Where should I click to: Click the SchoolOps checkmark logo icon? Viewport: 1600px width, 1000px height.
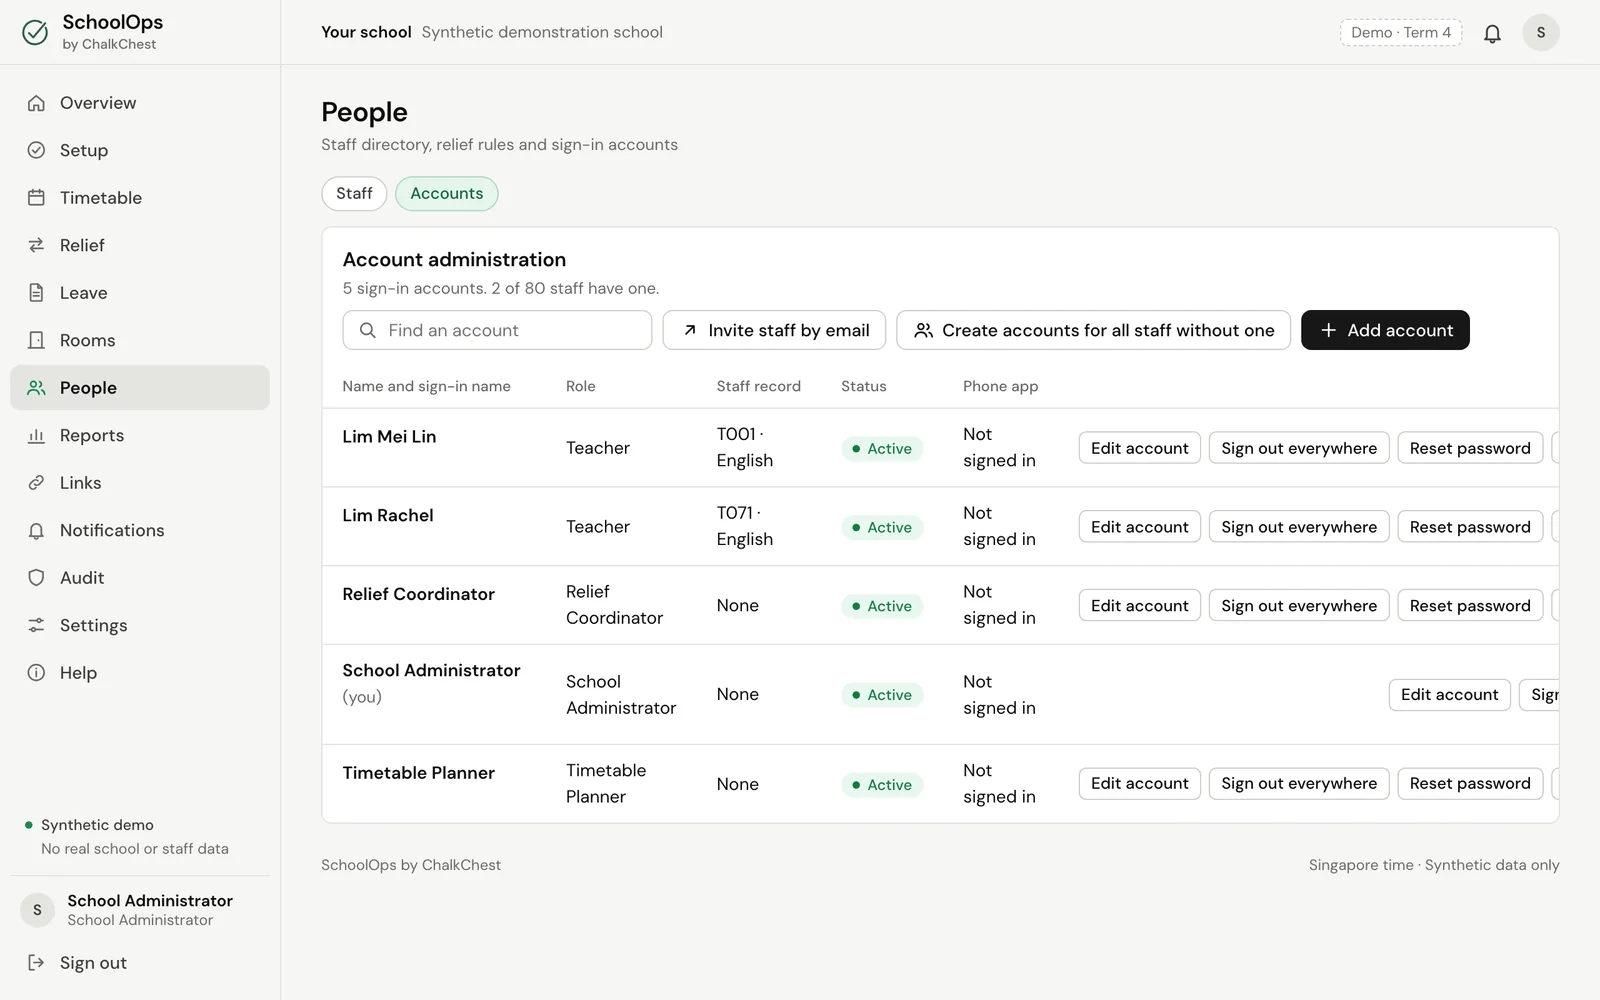tap(35, 33)
